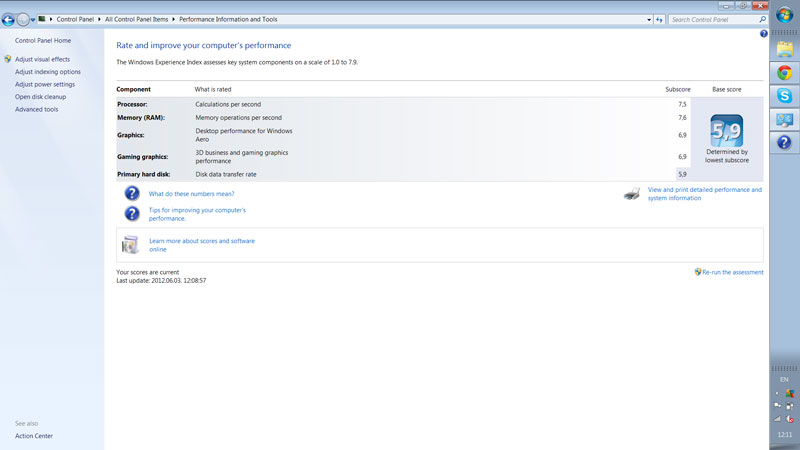Click the Control Panel taskbar icon
The image size is (800, 450).
tap(785, 119)
